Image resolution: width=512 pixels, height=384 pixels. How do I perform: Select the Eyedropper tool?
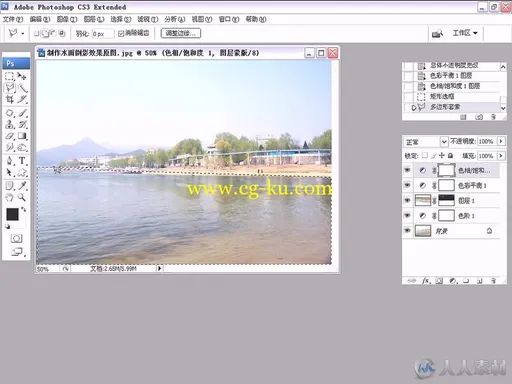tap(22, 186)
